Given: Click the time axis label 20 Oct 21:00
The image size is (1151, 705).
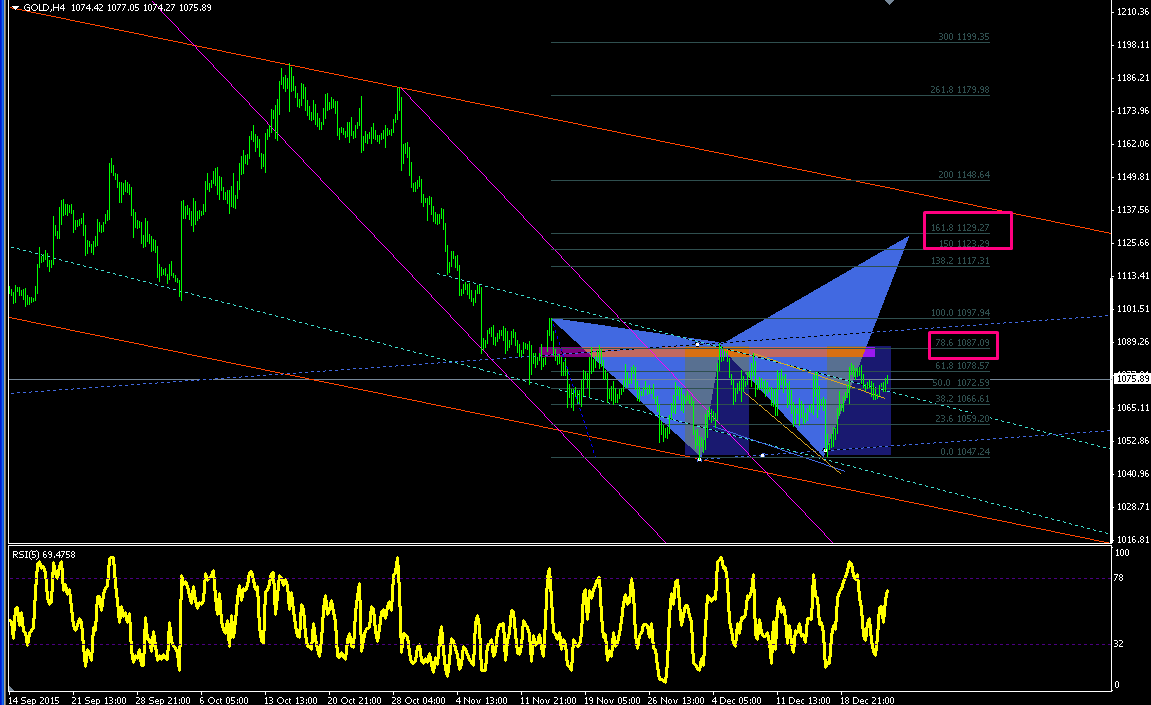Looking at the screenshot, I should (355, 701).
